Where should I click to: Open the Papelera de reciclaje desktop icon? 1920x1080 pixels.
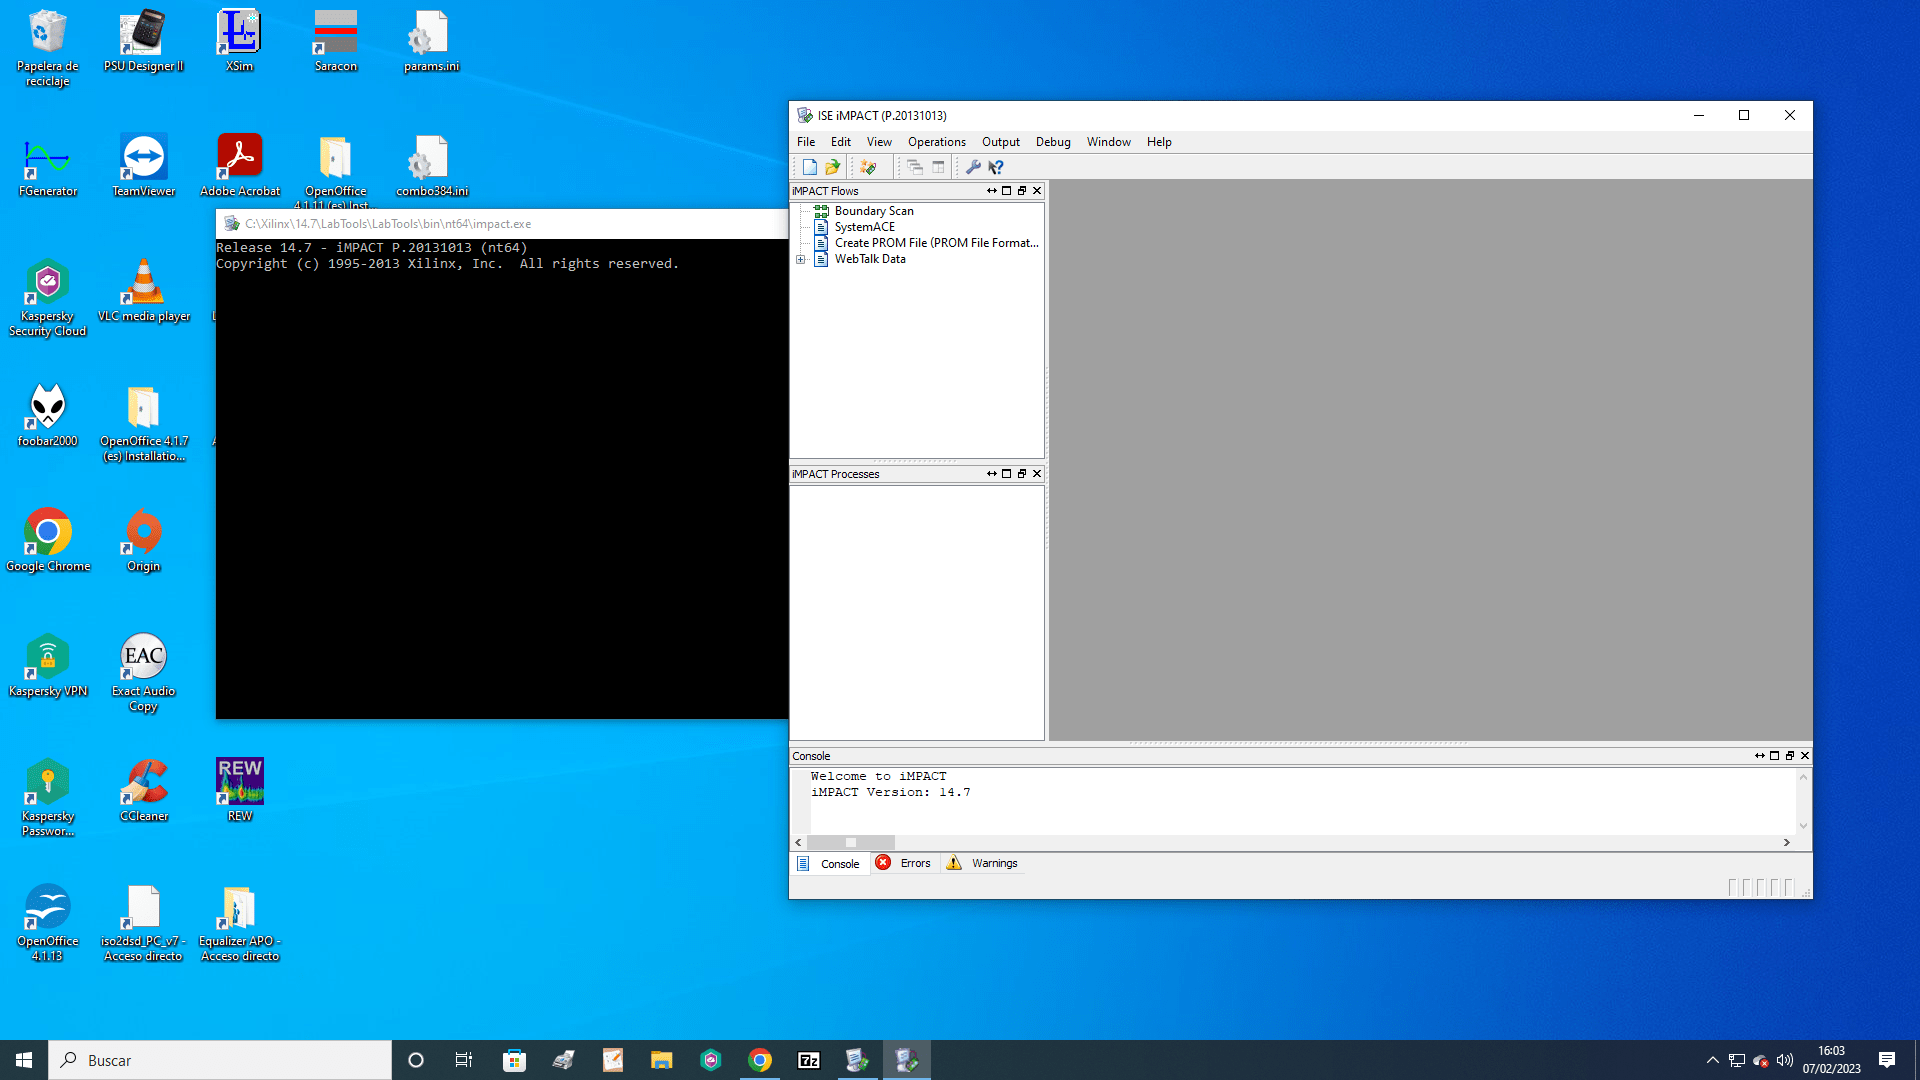coord(48,48)
